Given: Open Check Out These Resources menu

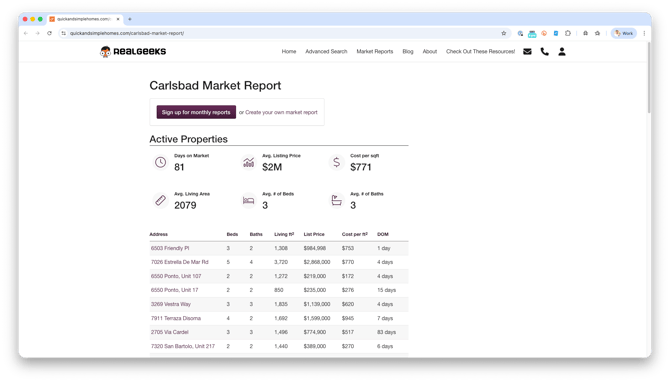Looking at the screenshot, I should click(481, 52).
